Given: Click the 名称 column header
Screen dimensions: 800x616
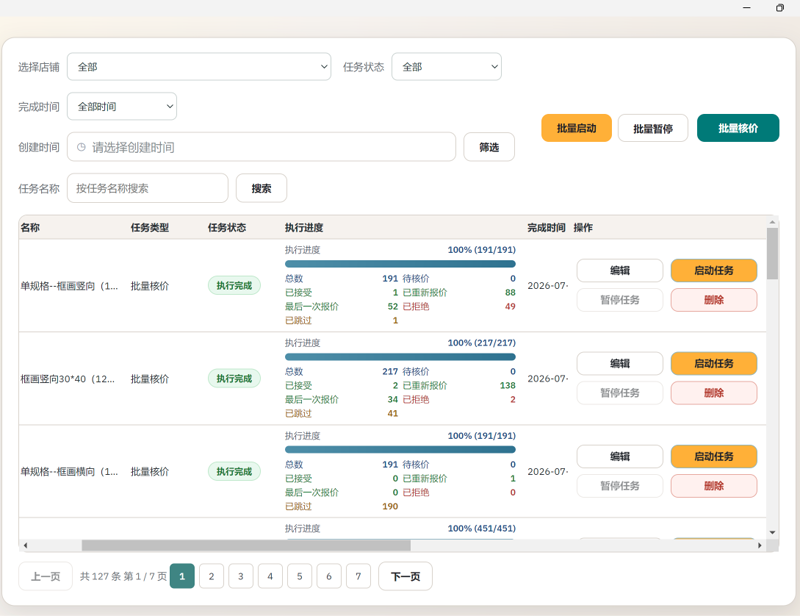Looking at the screenshot, I should pos(30,228).
